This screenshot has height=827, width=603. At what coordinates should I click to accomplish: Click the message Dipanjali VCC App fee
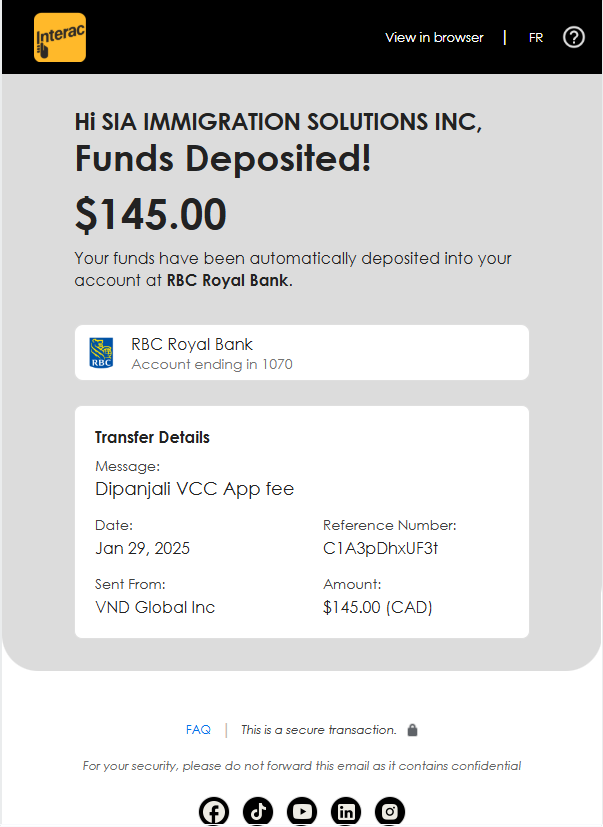coord(194,489)
